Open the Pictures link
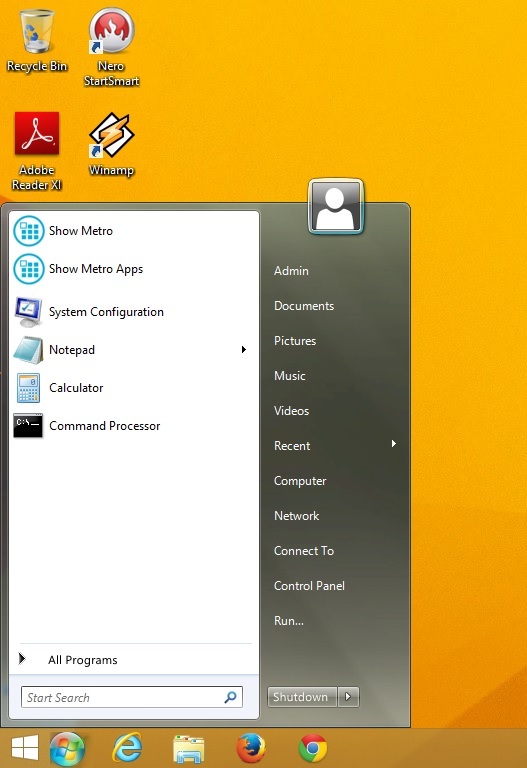Screen dimensions: 527x768 pyautogui.click(x=295, y=341)
